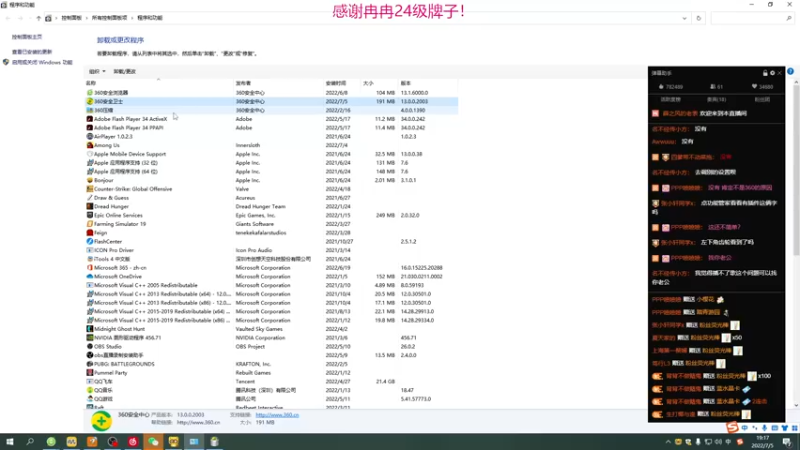The width and height of the screenshot is (800, 450).
Task: Switch to the middle tab in danmaku panel
Action: coord(716,99)
